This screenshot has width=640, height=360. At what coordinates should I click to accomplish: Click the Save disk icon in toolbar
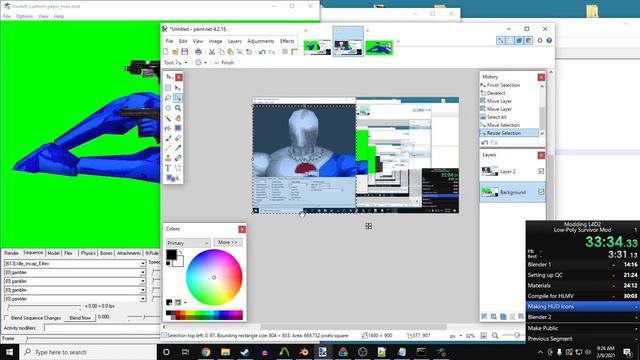pyautogui.click(x=184, y=52)
